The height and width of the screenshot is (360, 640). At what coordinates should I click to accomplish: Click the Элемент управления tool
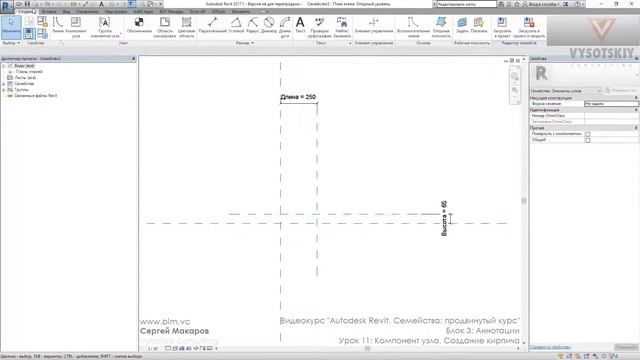click(373, 25)
